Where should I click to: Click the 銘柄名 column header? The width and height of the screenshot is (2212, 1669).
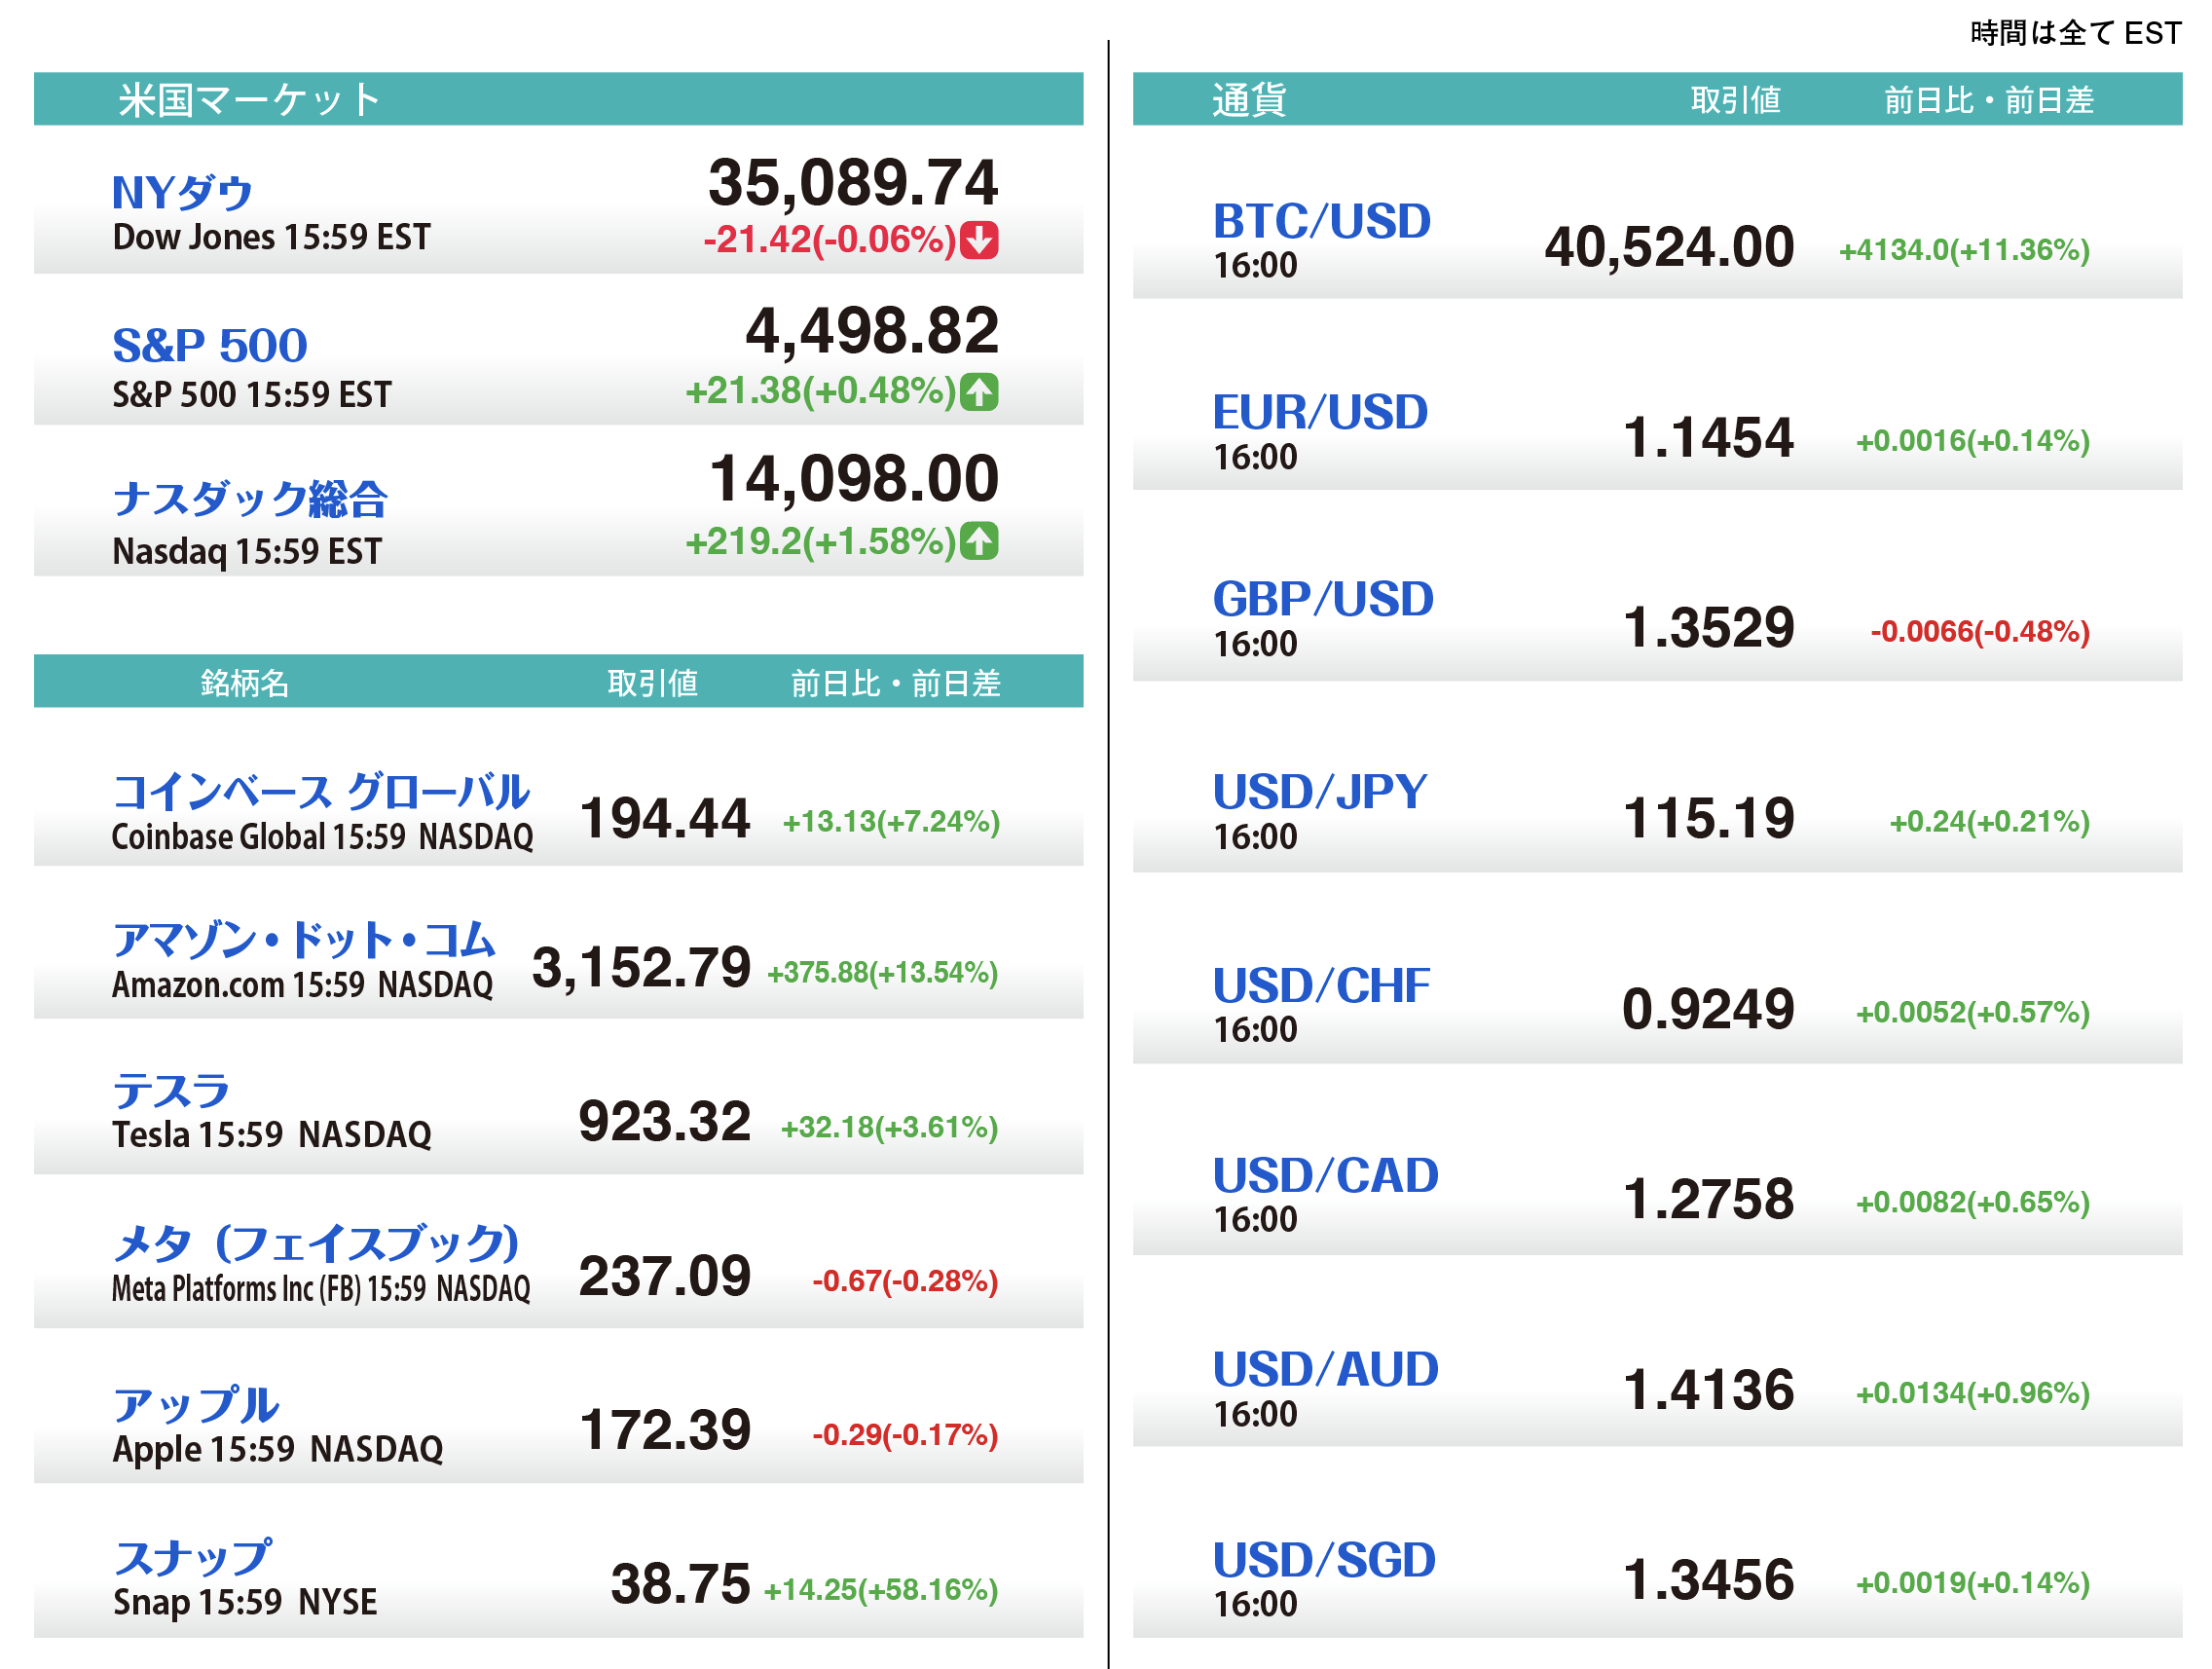coord(245,683)
